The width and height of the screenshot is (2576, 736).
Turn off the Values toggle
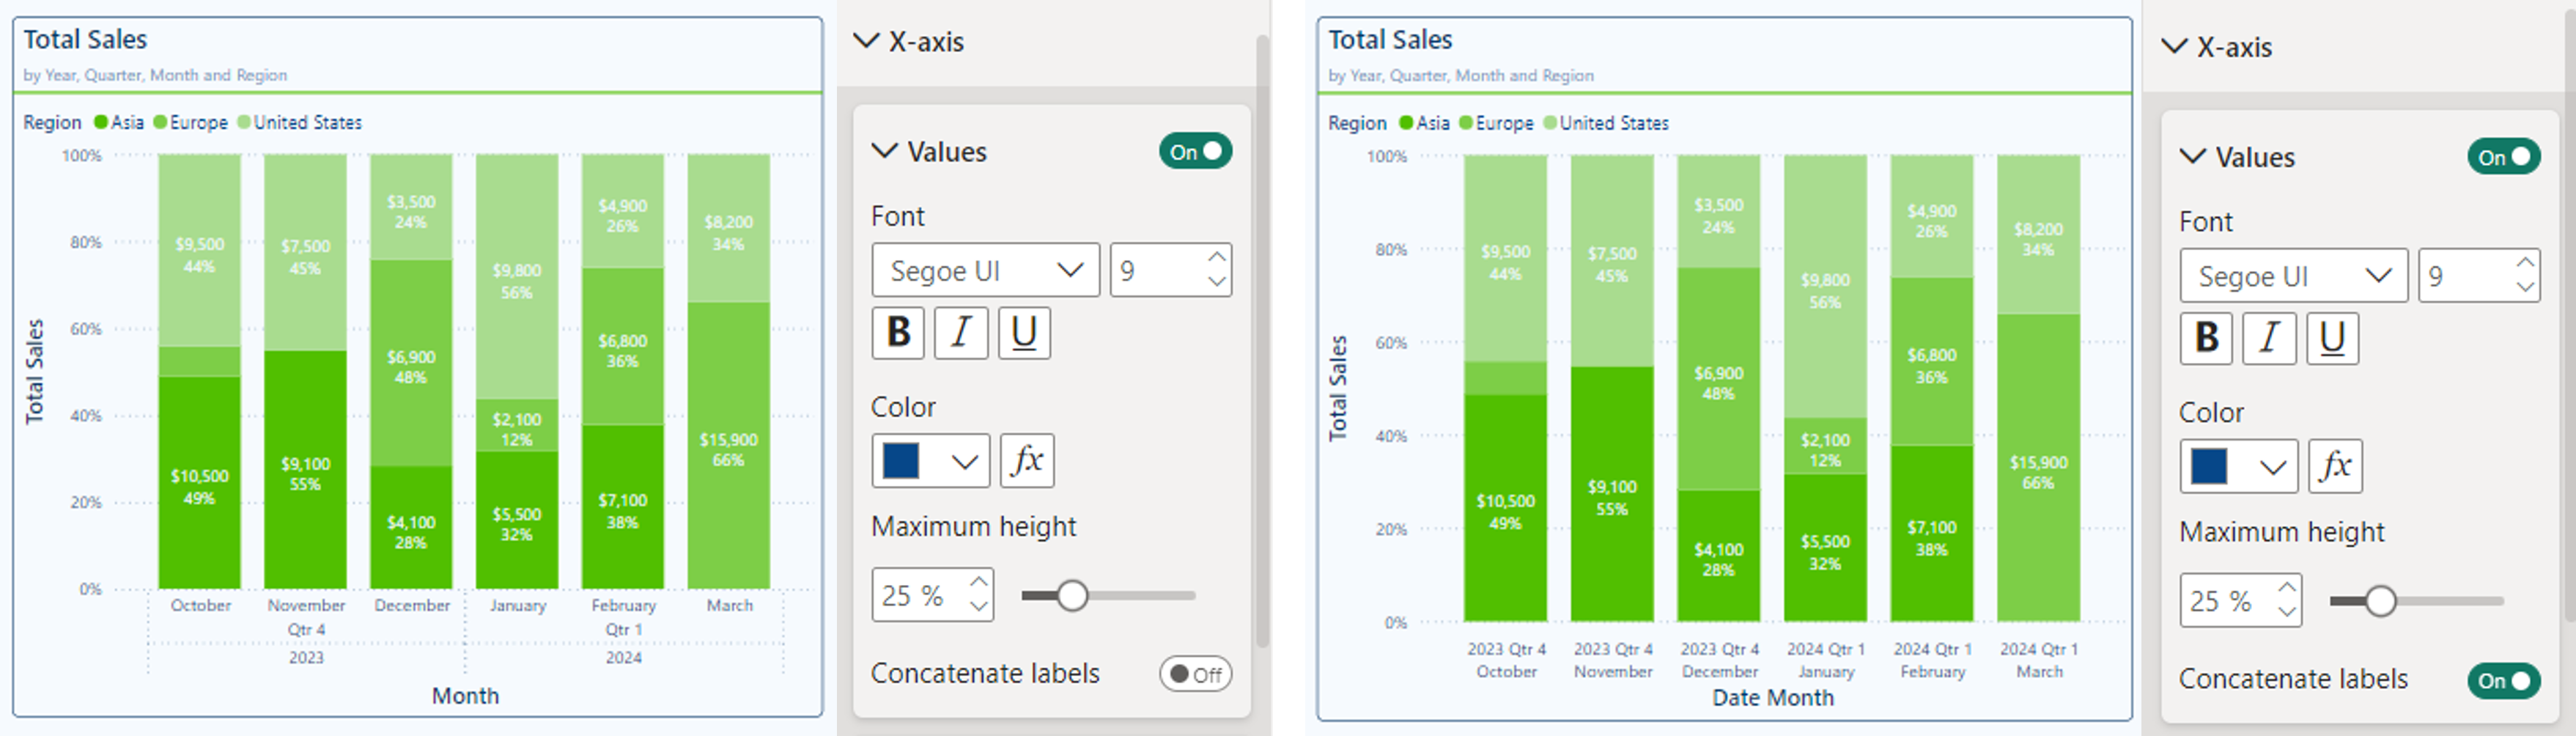1196,152
